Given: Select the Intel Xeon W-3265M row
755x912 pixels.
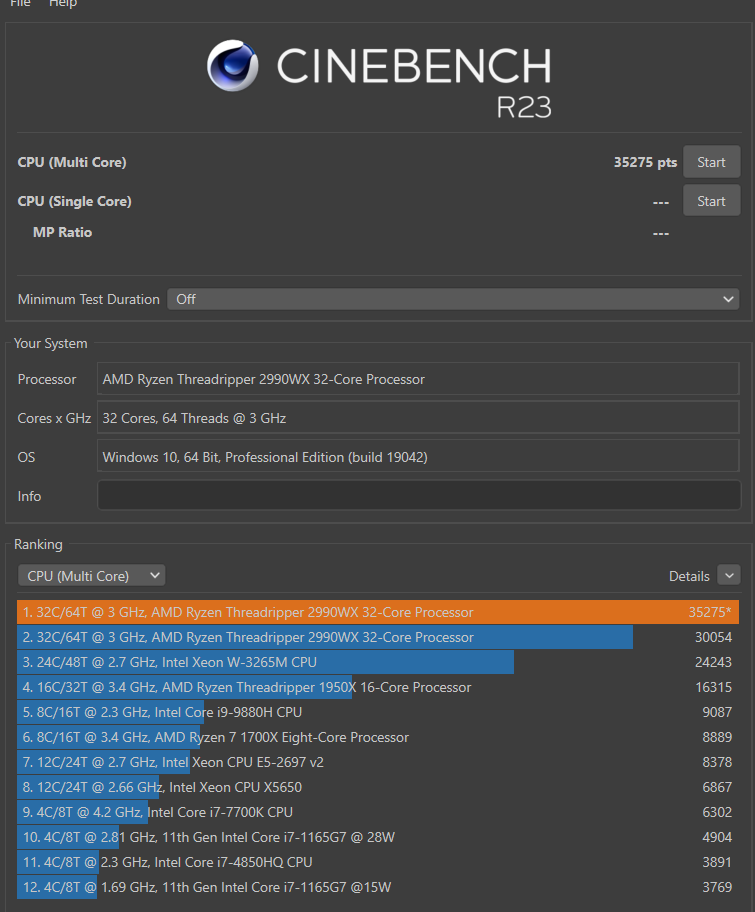Looking at the screenshot, I should point(378,662).
